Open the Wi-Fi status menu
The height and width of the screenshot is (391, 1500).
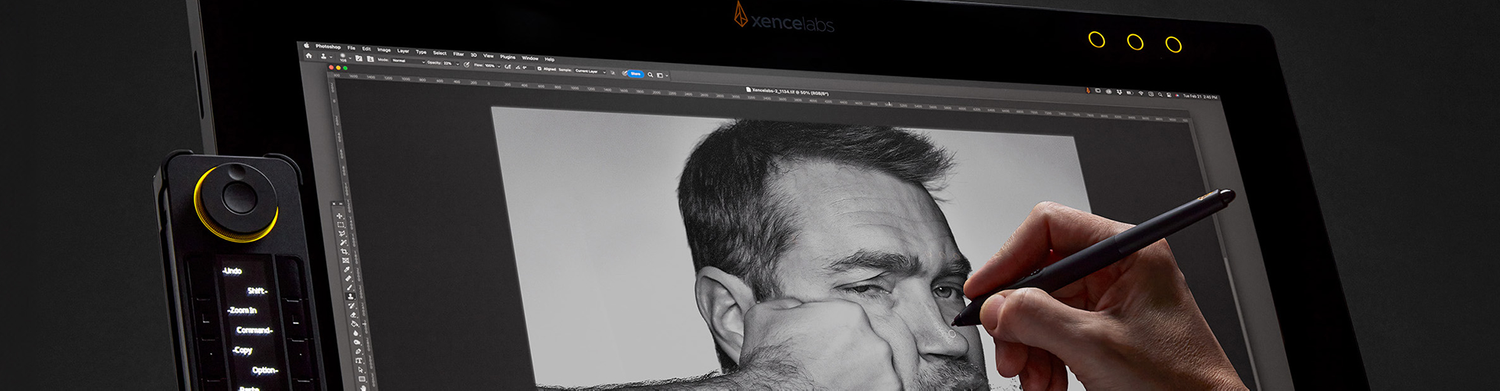click(x=1141, y=93)
